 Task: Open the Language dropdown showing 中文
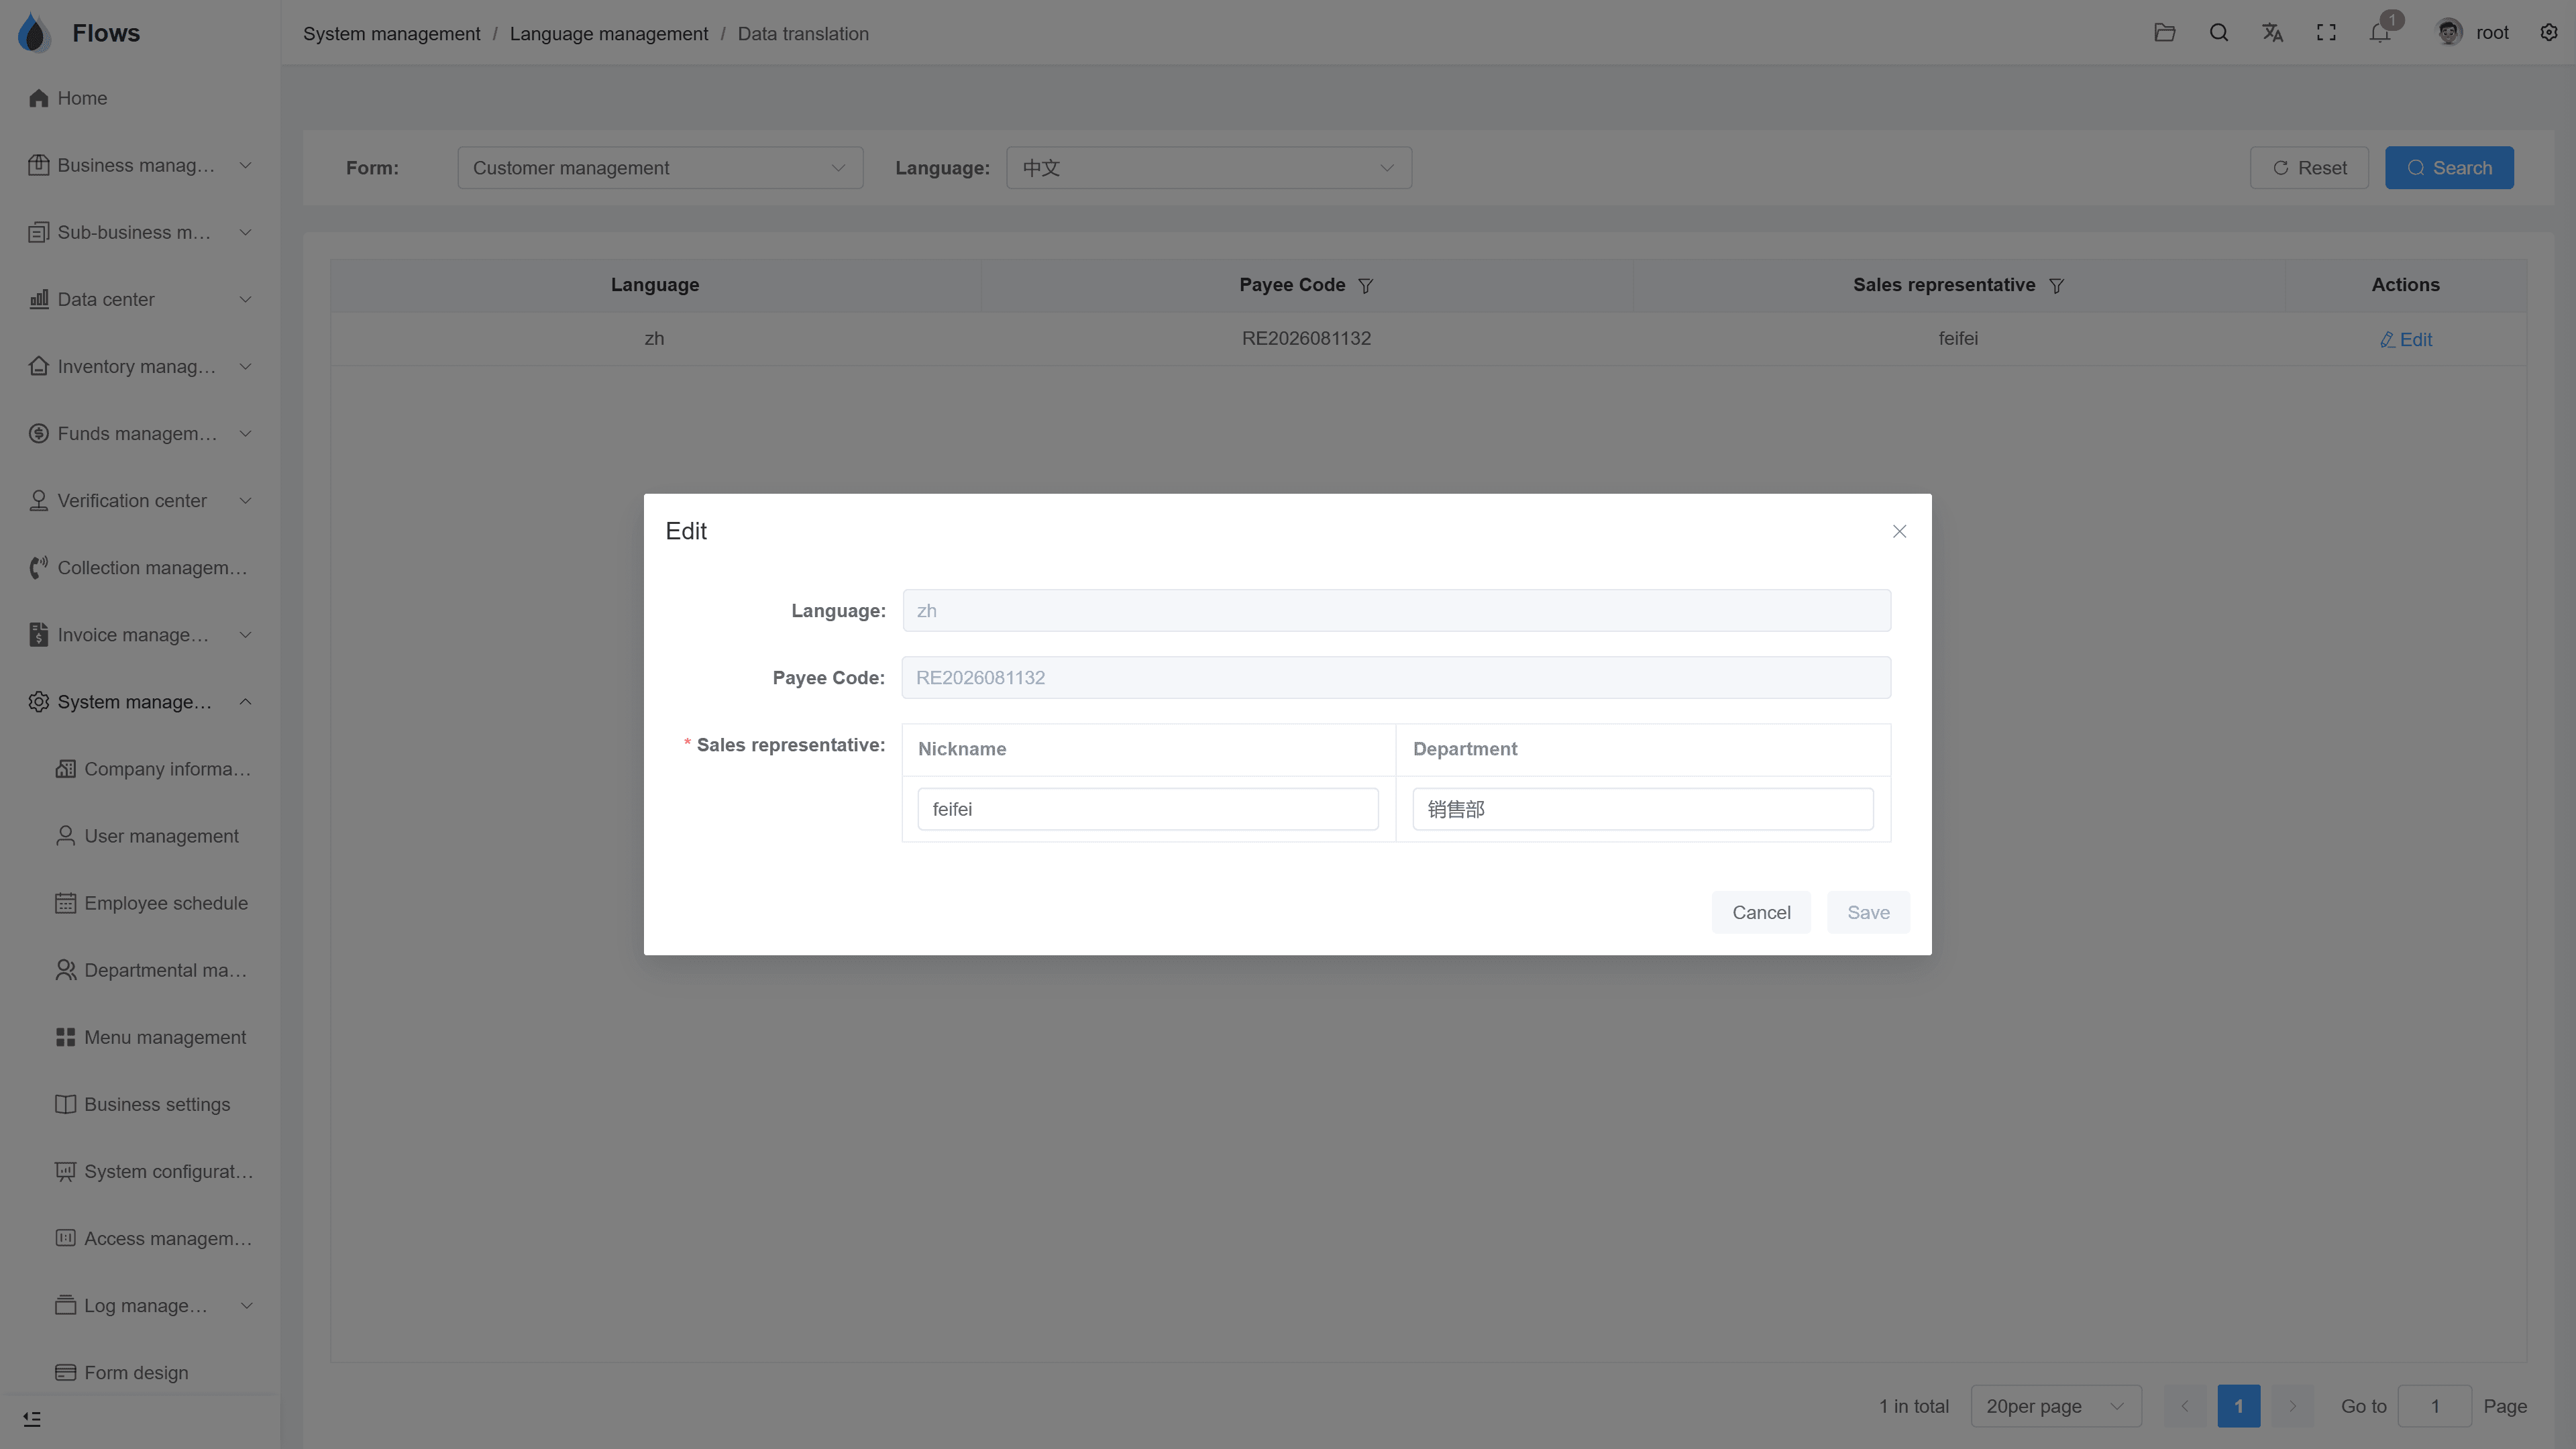(x=1209, y=168)
